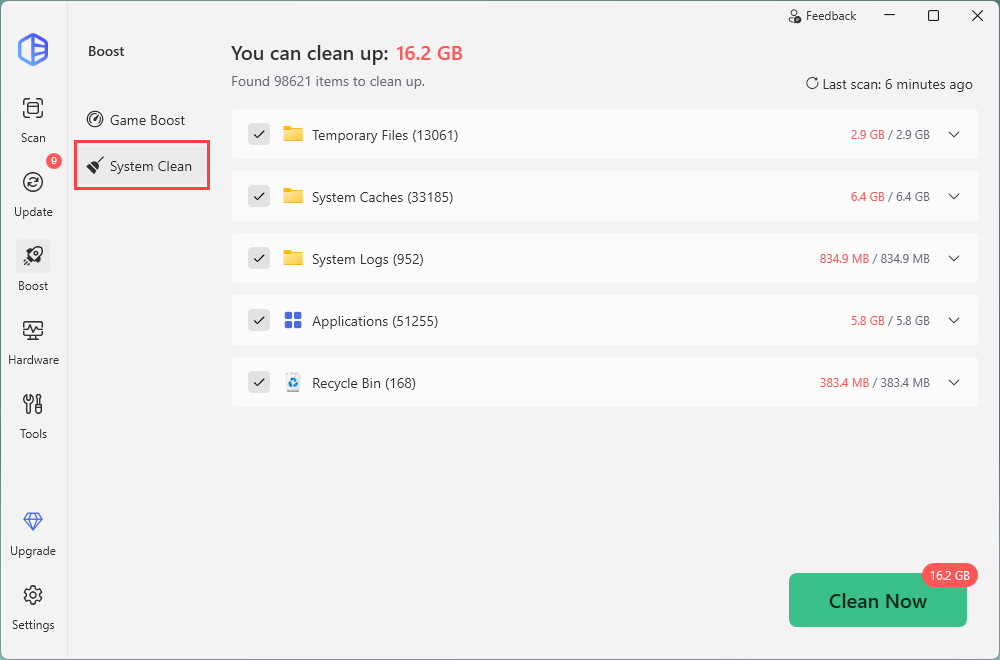Expand the System Logs row chevron
Viewport: 1000px width, 660px height.
pyautogui.click(x=953, y=259)
